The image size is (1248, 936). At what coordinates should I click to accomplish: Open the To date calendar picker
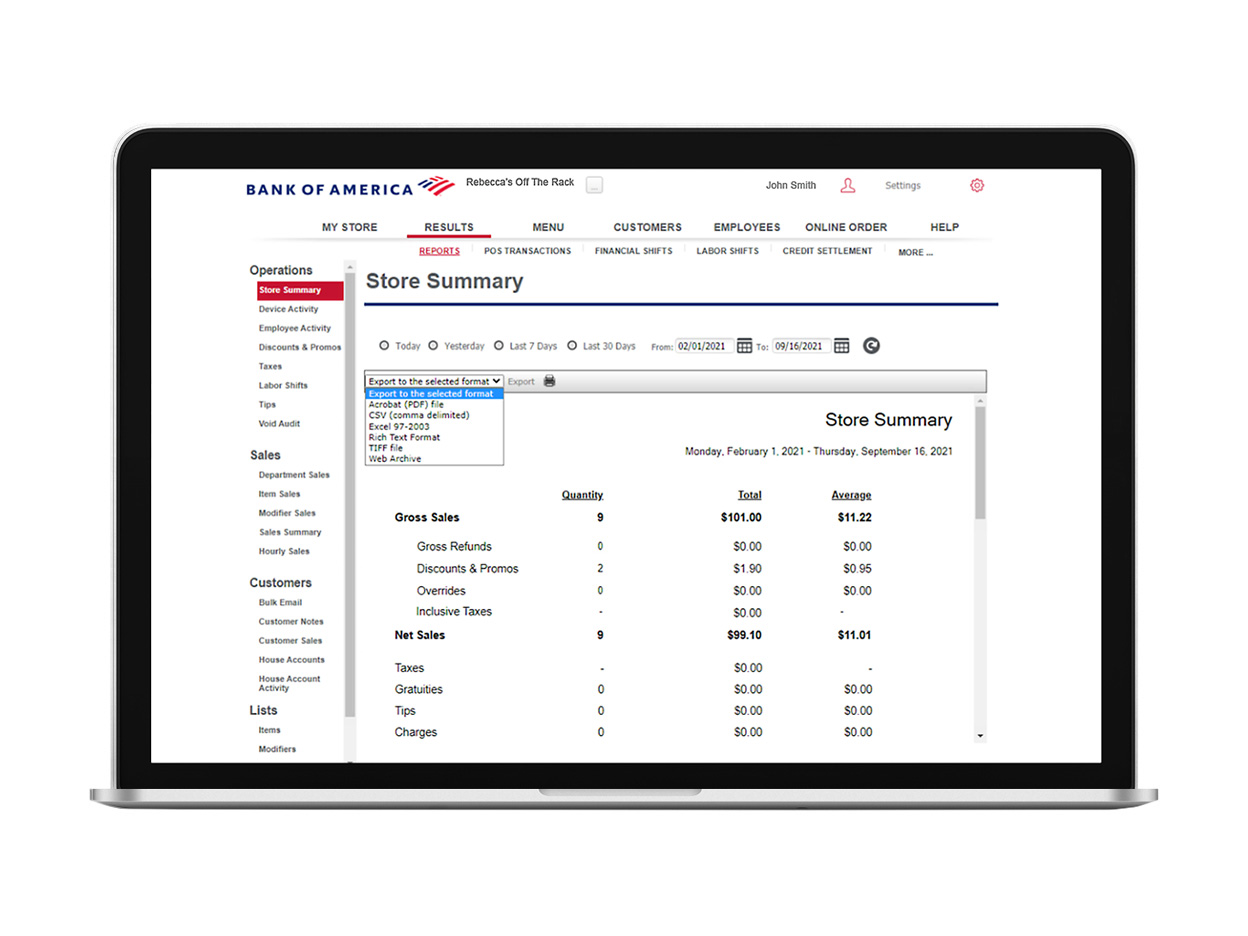point(842,346)
